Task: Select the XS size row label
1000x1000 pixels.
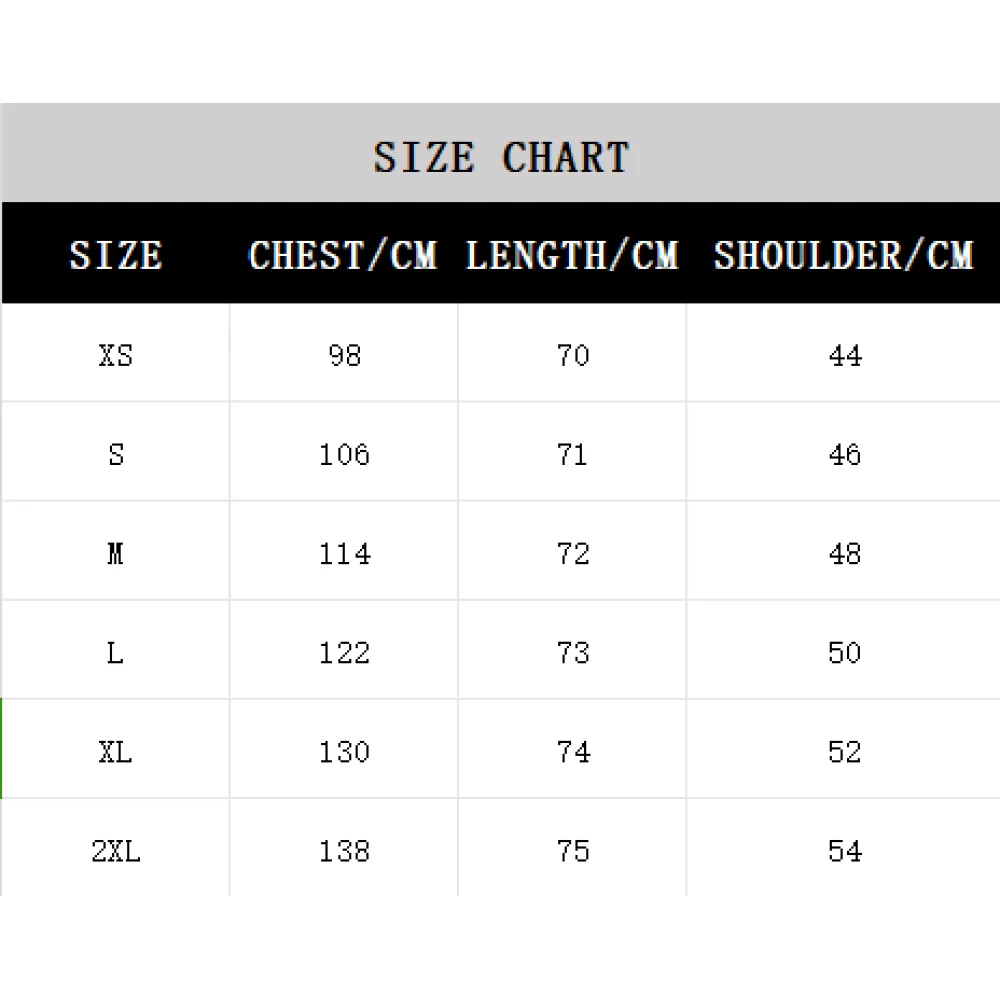Action: [115, 355]
